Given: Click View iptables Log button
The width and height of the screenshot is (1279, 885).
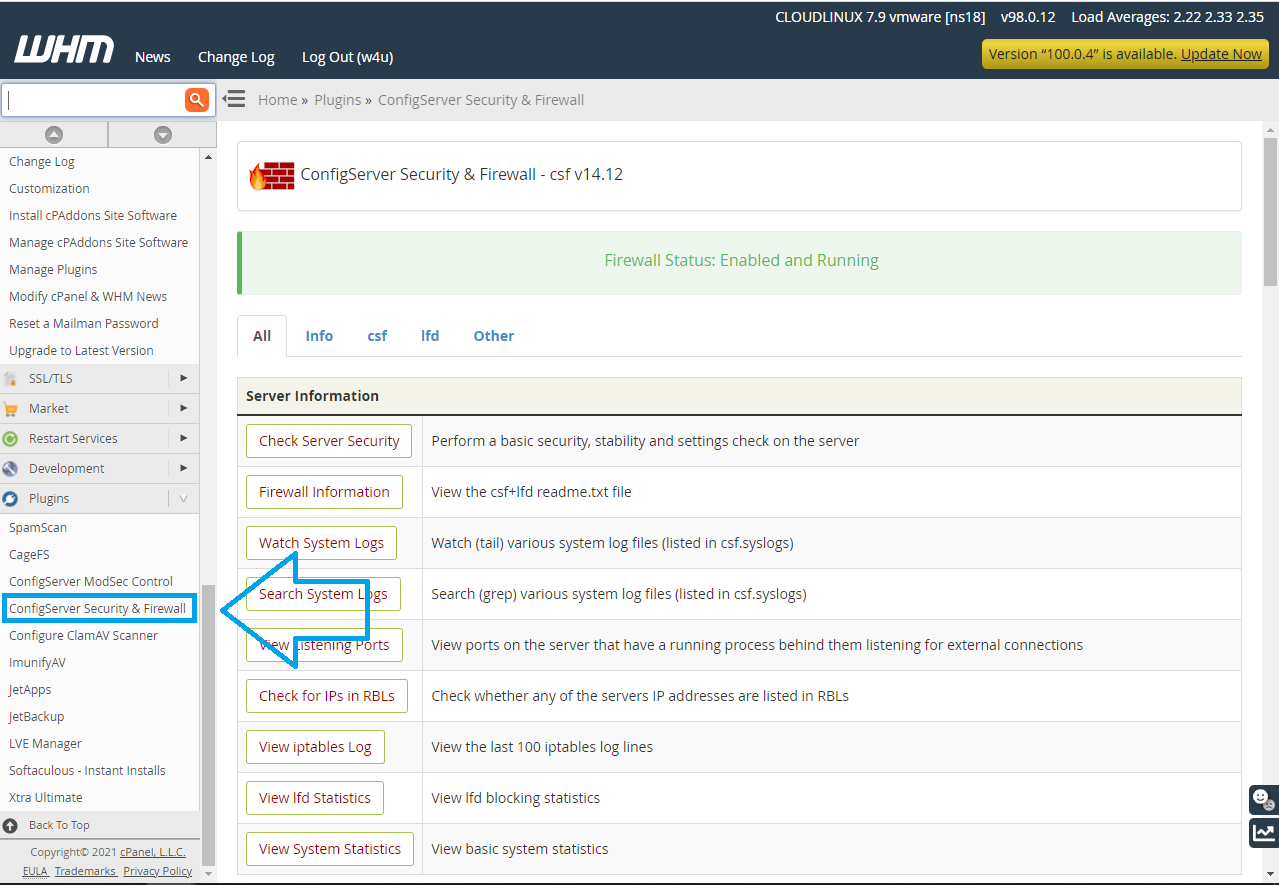Looking at the screenshot, I should 315,747.
